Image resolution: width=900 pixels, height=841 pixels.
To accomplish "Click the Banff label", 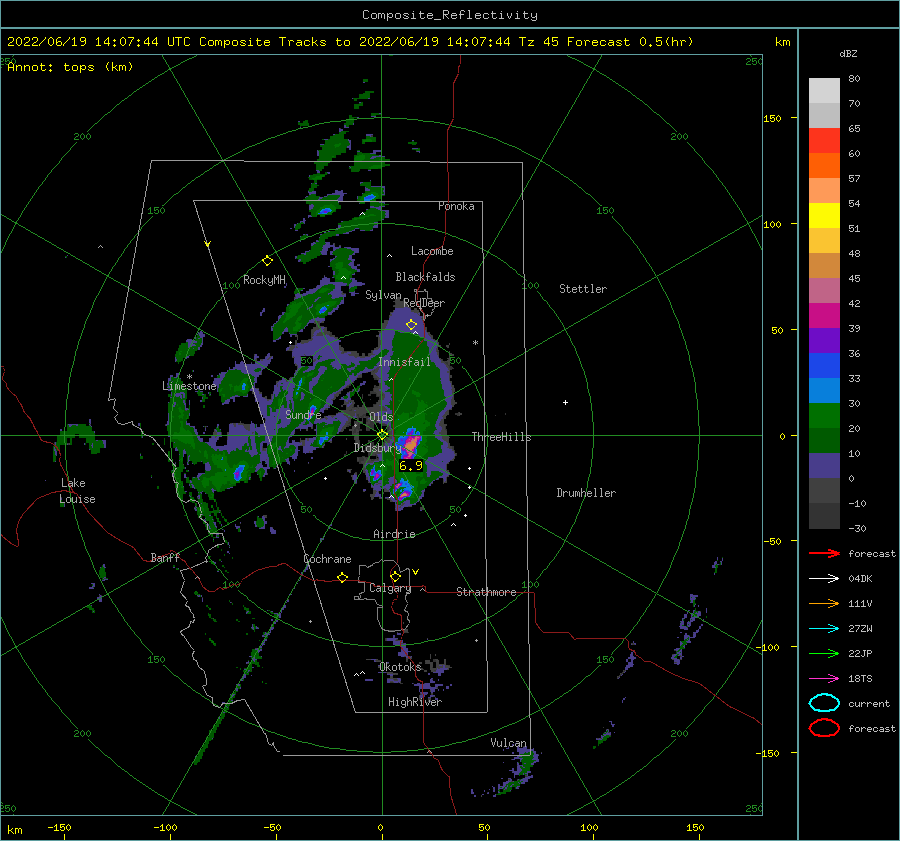I will click(x=165, y=557).
